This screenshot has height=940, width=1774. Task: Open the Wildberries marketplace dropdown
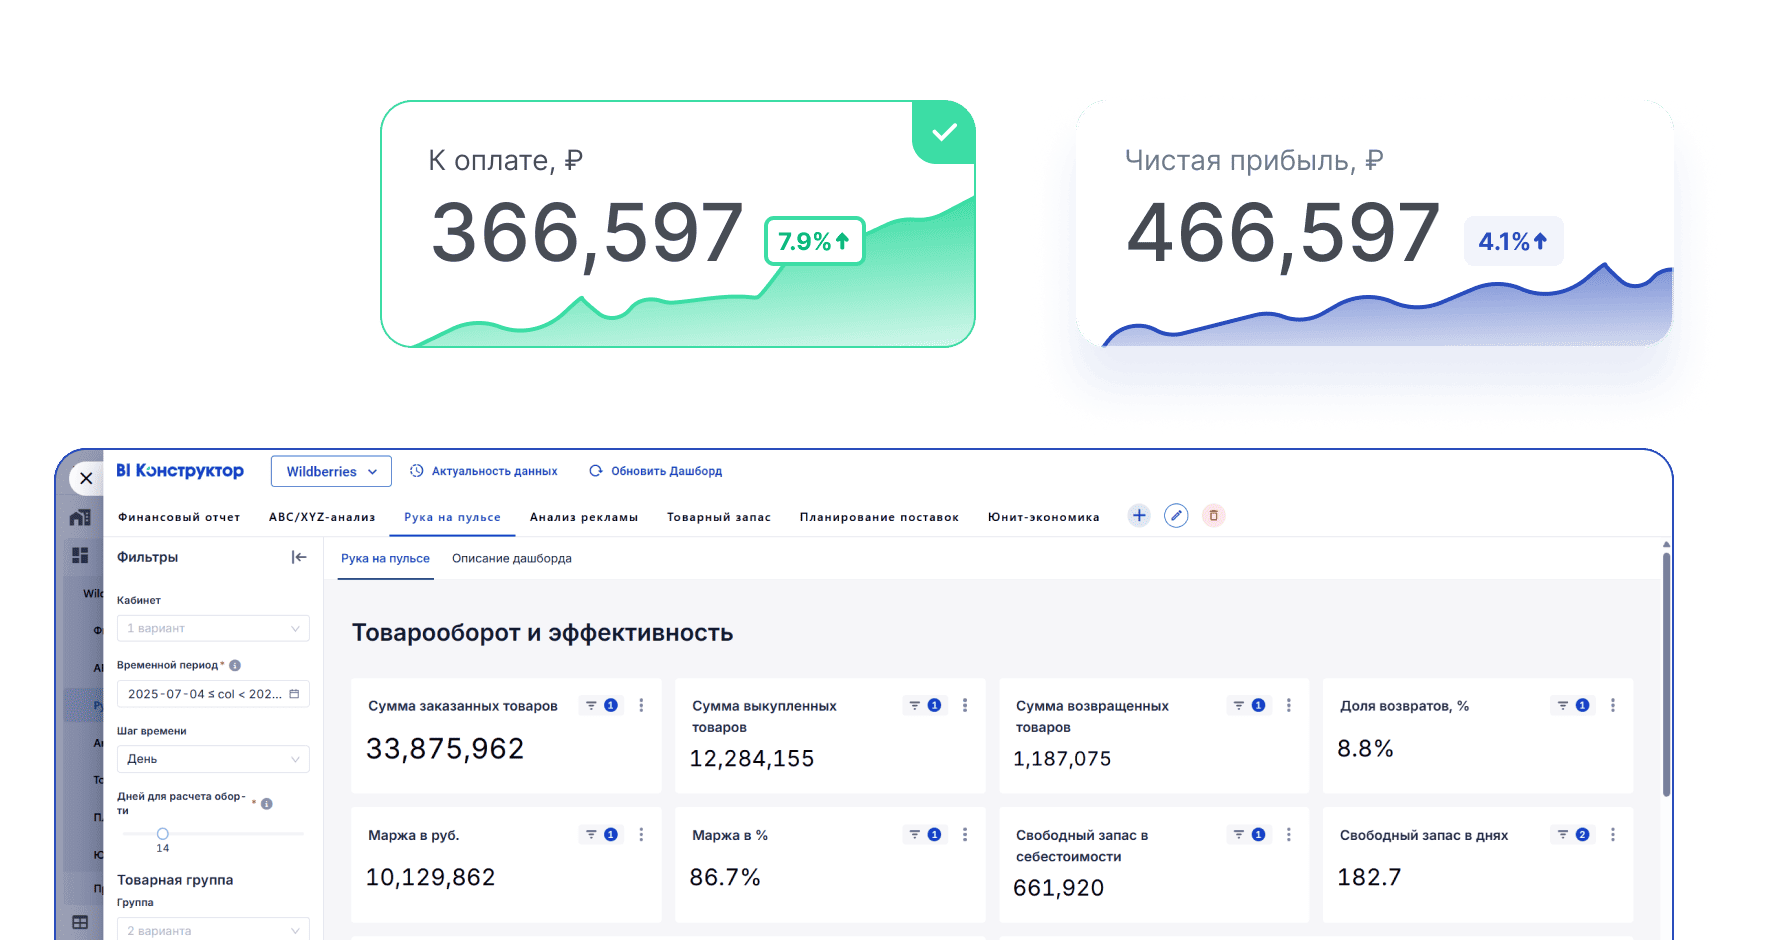pos(331,472)
